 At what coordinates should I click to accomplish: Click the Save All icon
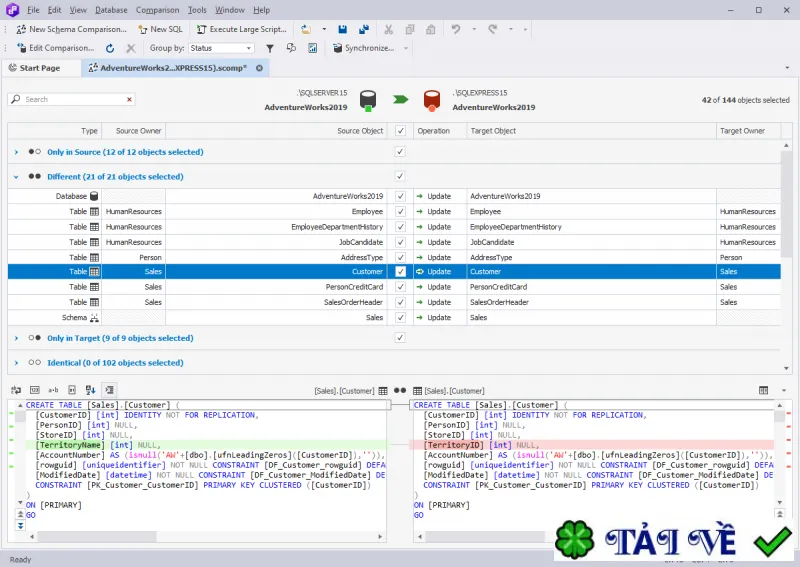(x=364, y=29)
